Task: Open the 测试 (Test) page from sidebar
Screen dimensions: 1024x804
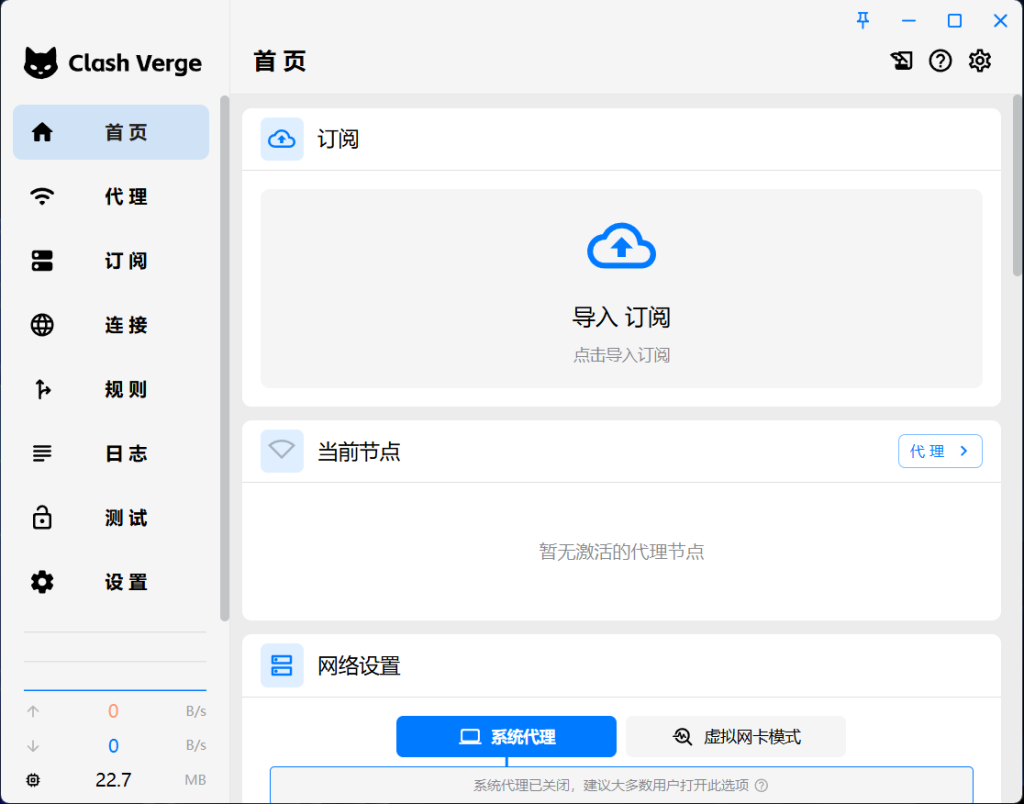Action: pyautogui.click(x=110, y=518)
